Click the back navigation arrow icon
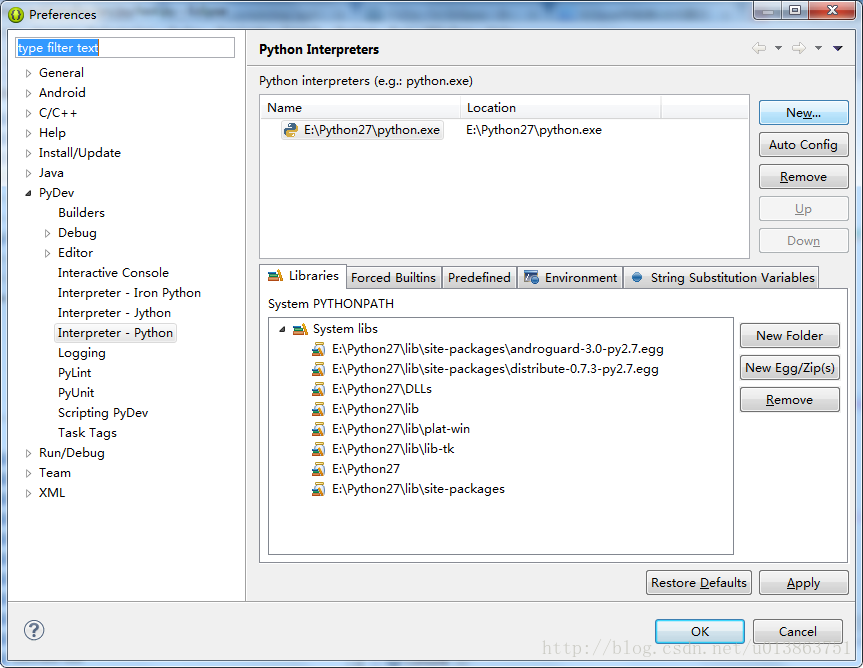Viewport: 863px width, 668px height. click(759, 48)
